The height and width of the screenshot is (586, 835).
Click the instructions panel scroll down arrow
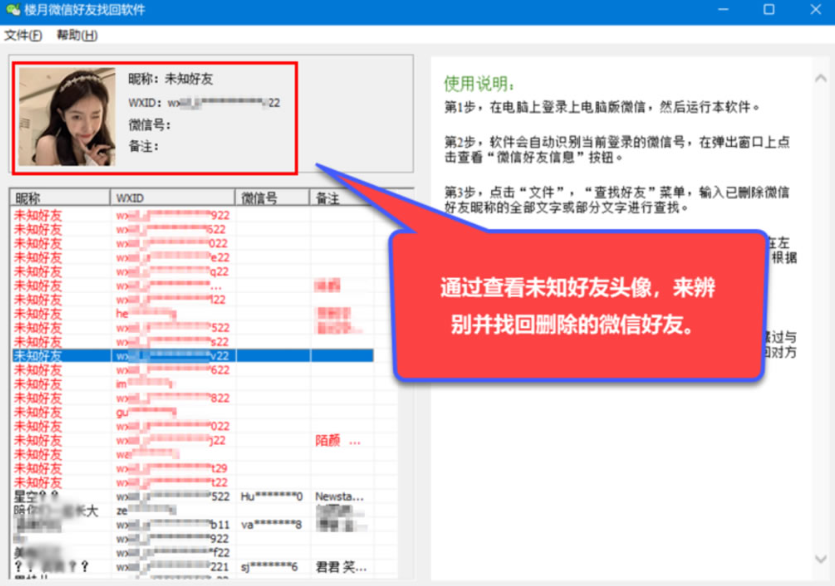click(x=821, y=559)
